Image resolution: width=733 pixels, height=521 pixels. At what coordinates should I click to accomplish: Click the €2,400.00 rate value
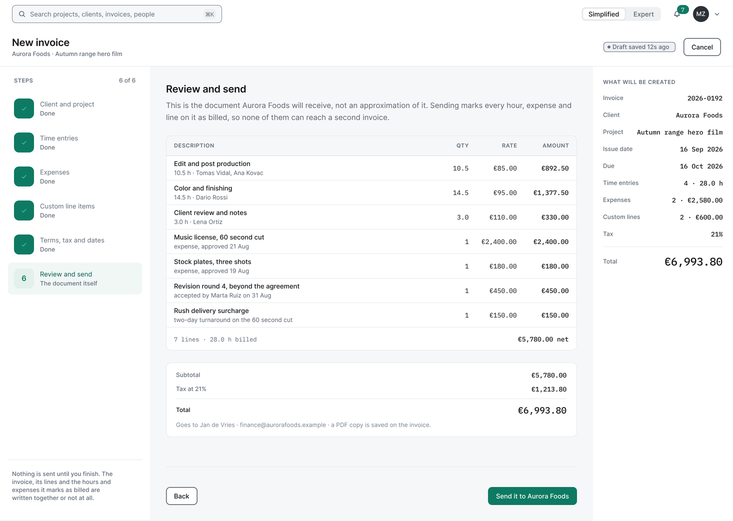tap(499, 242)
